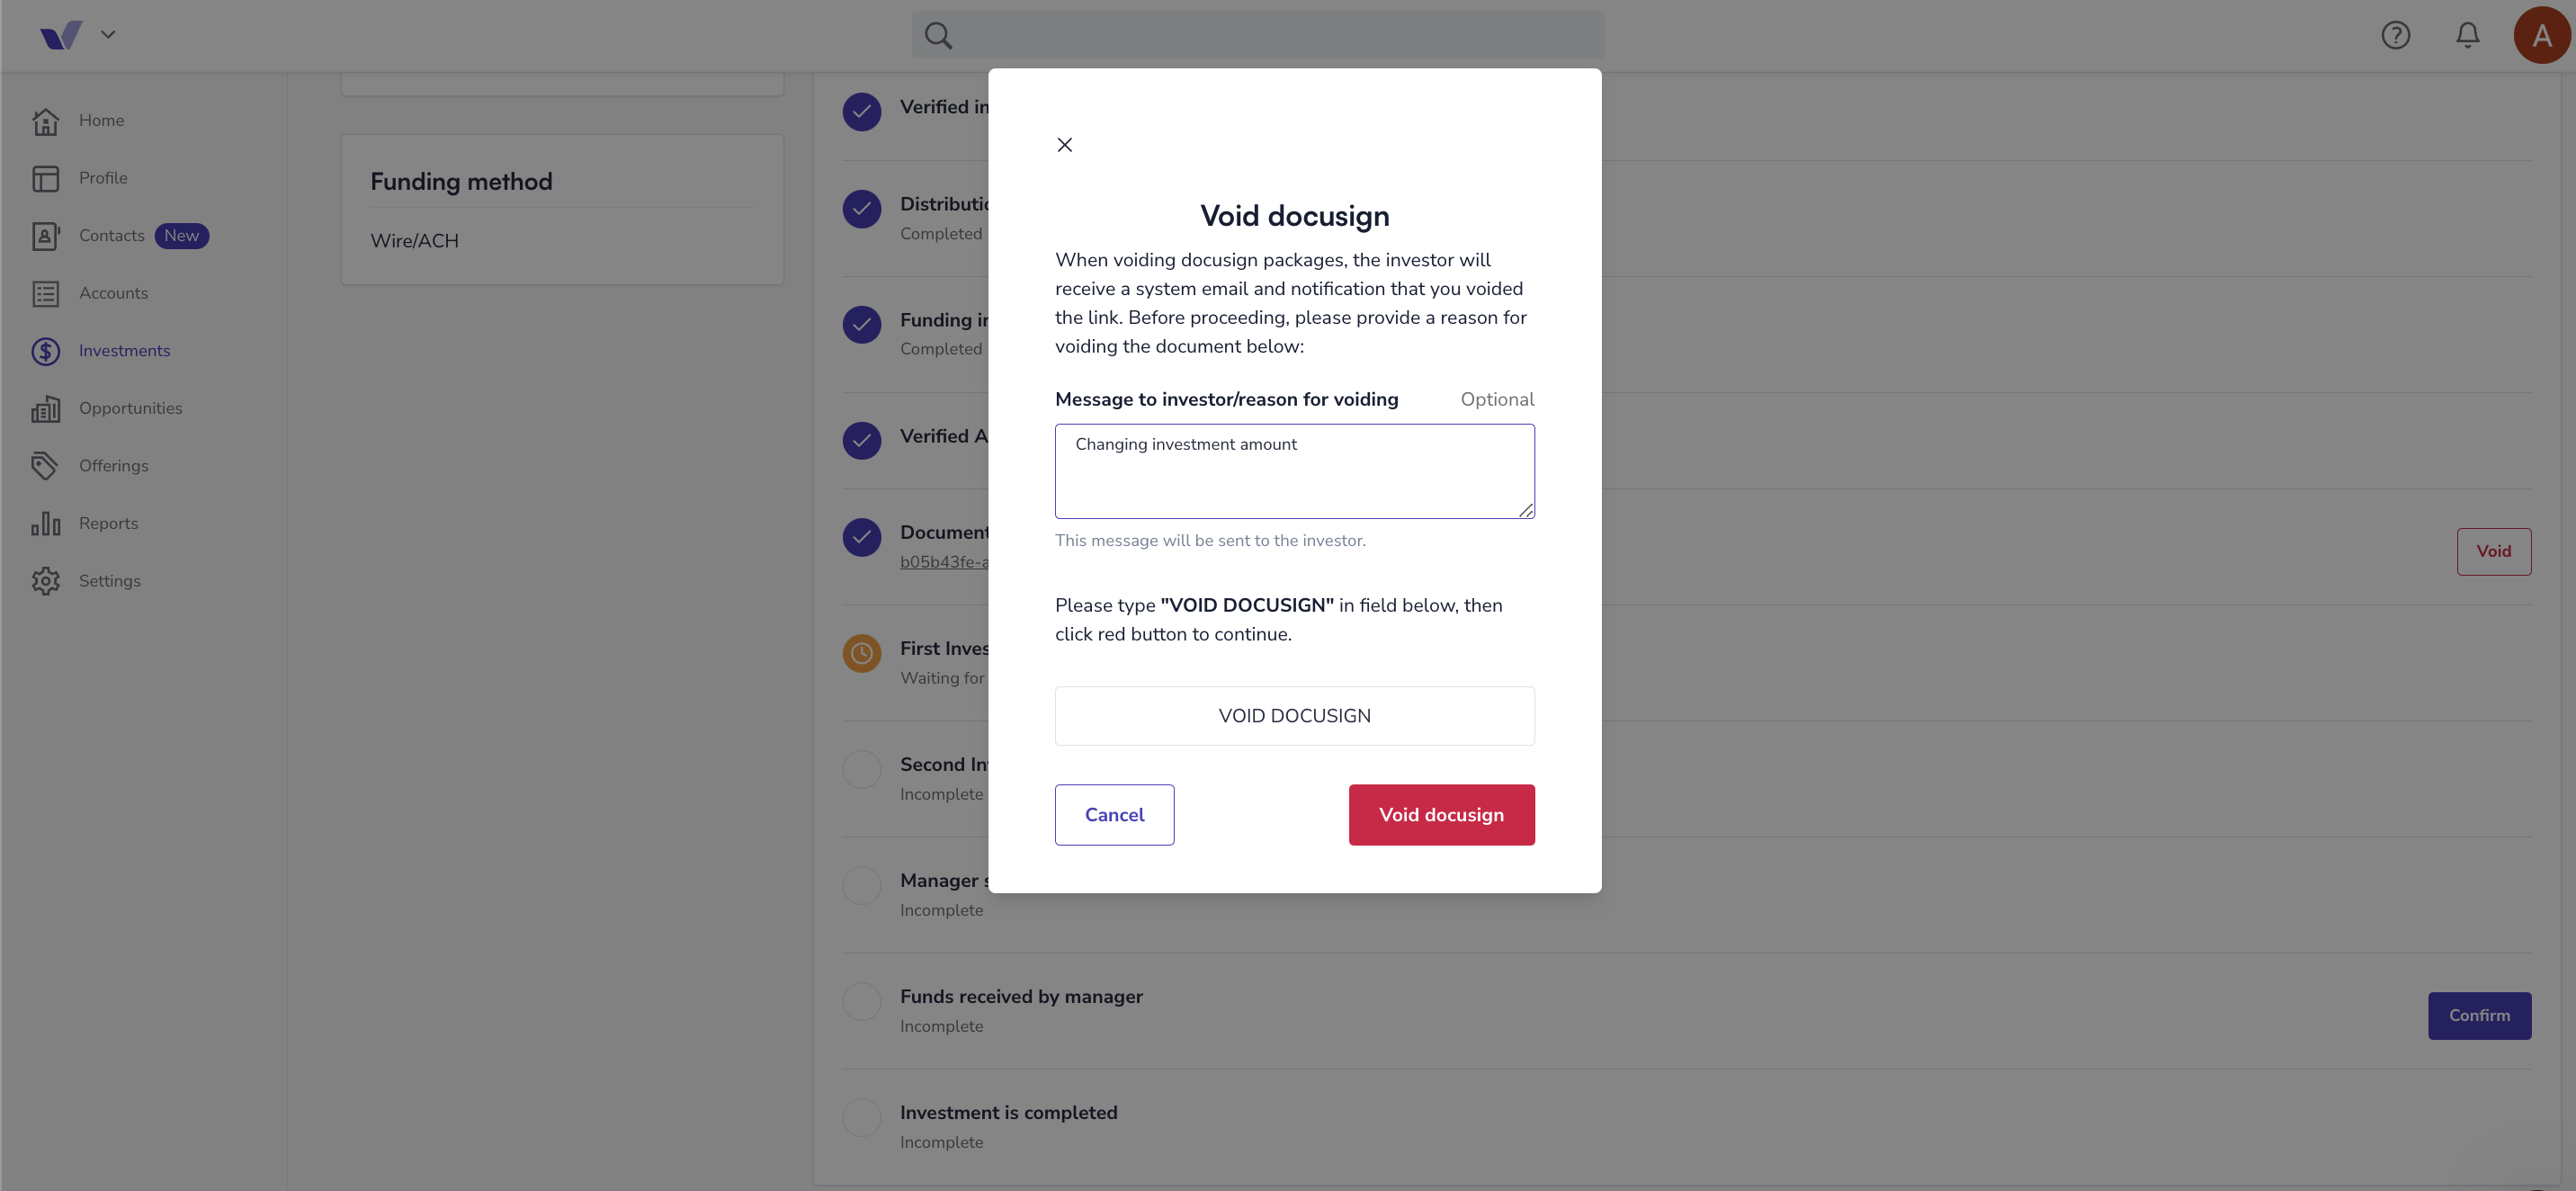Click the red Void docusign button
The width and height of the screenshot is (2576, 1191).
[x=1441, y=815]
